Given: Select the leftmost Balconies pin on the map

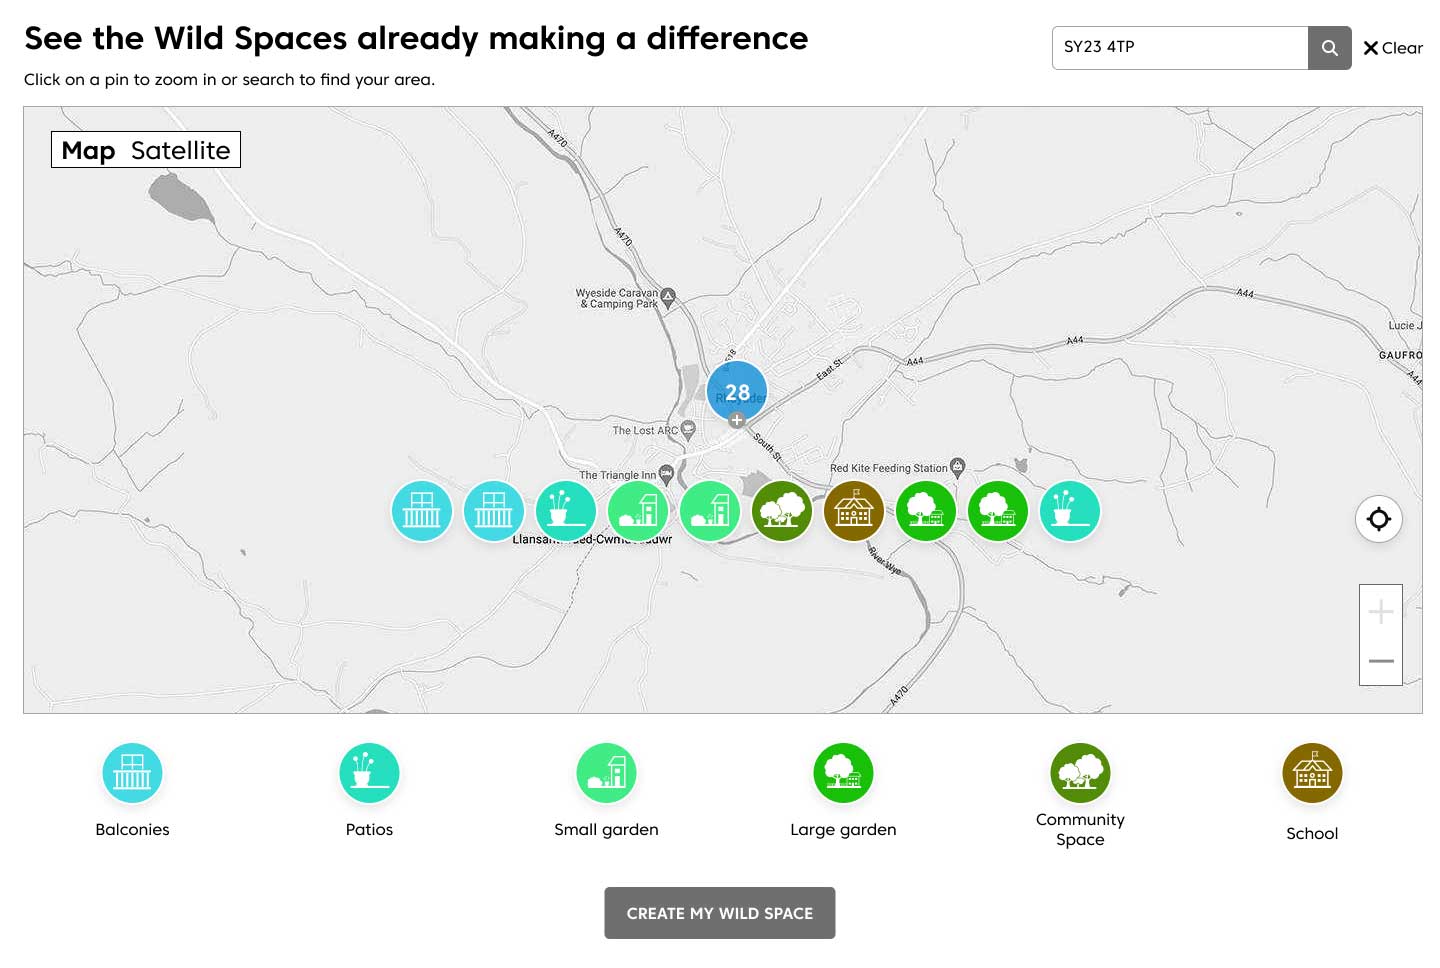Looking at the screenshot, I should (x=422, y=510).
